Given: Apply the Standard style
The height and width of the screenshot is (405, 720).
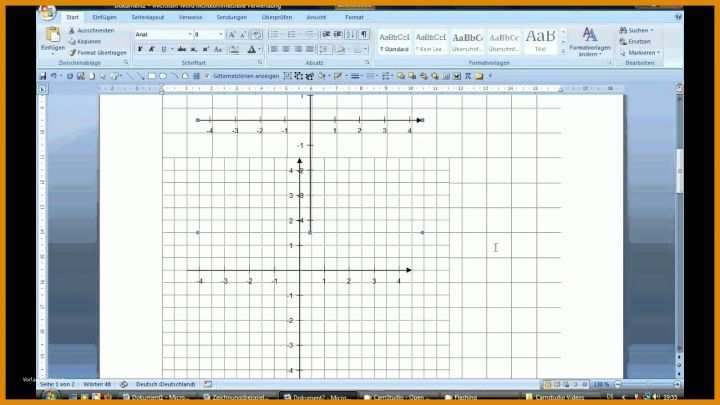Looking at the screenshot, I should (394, 42).
